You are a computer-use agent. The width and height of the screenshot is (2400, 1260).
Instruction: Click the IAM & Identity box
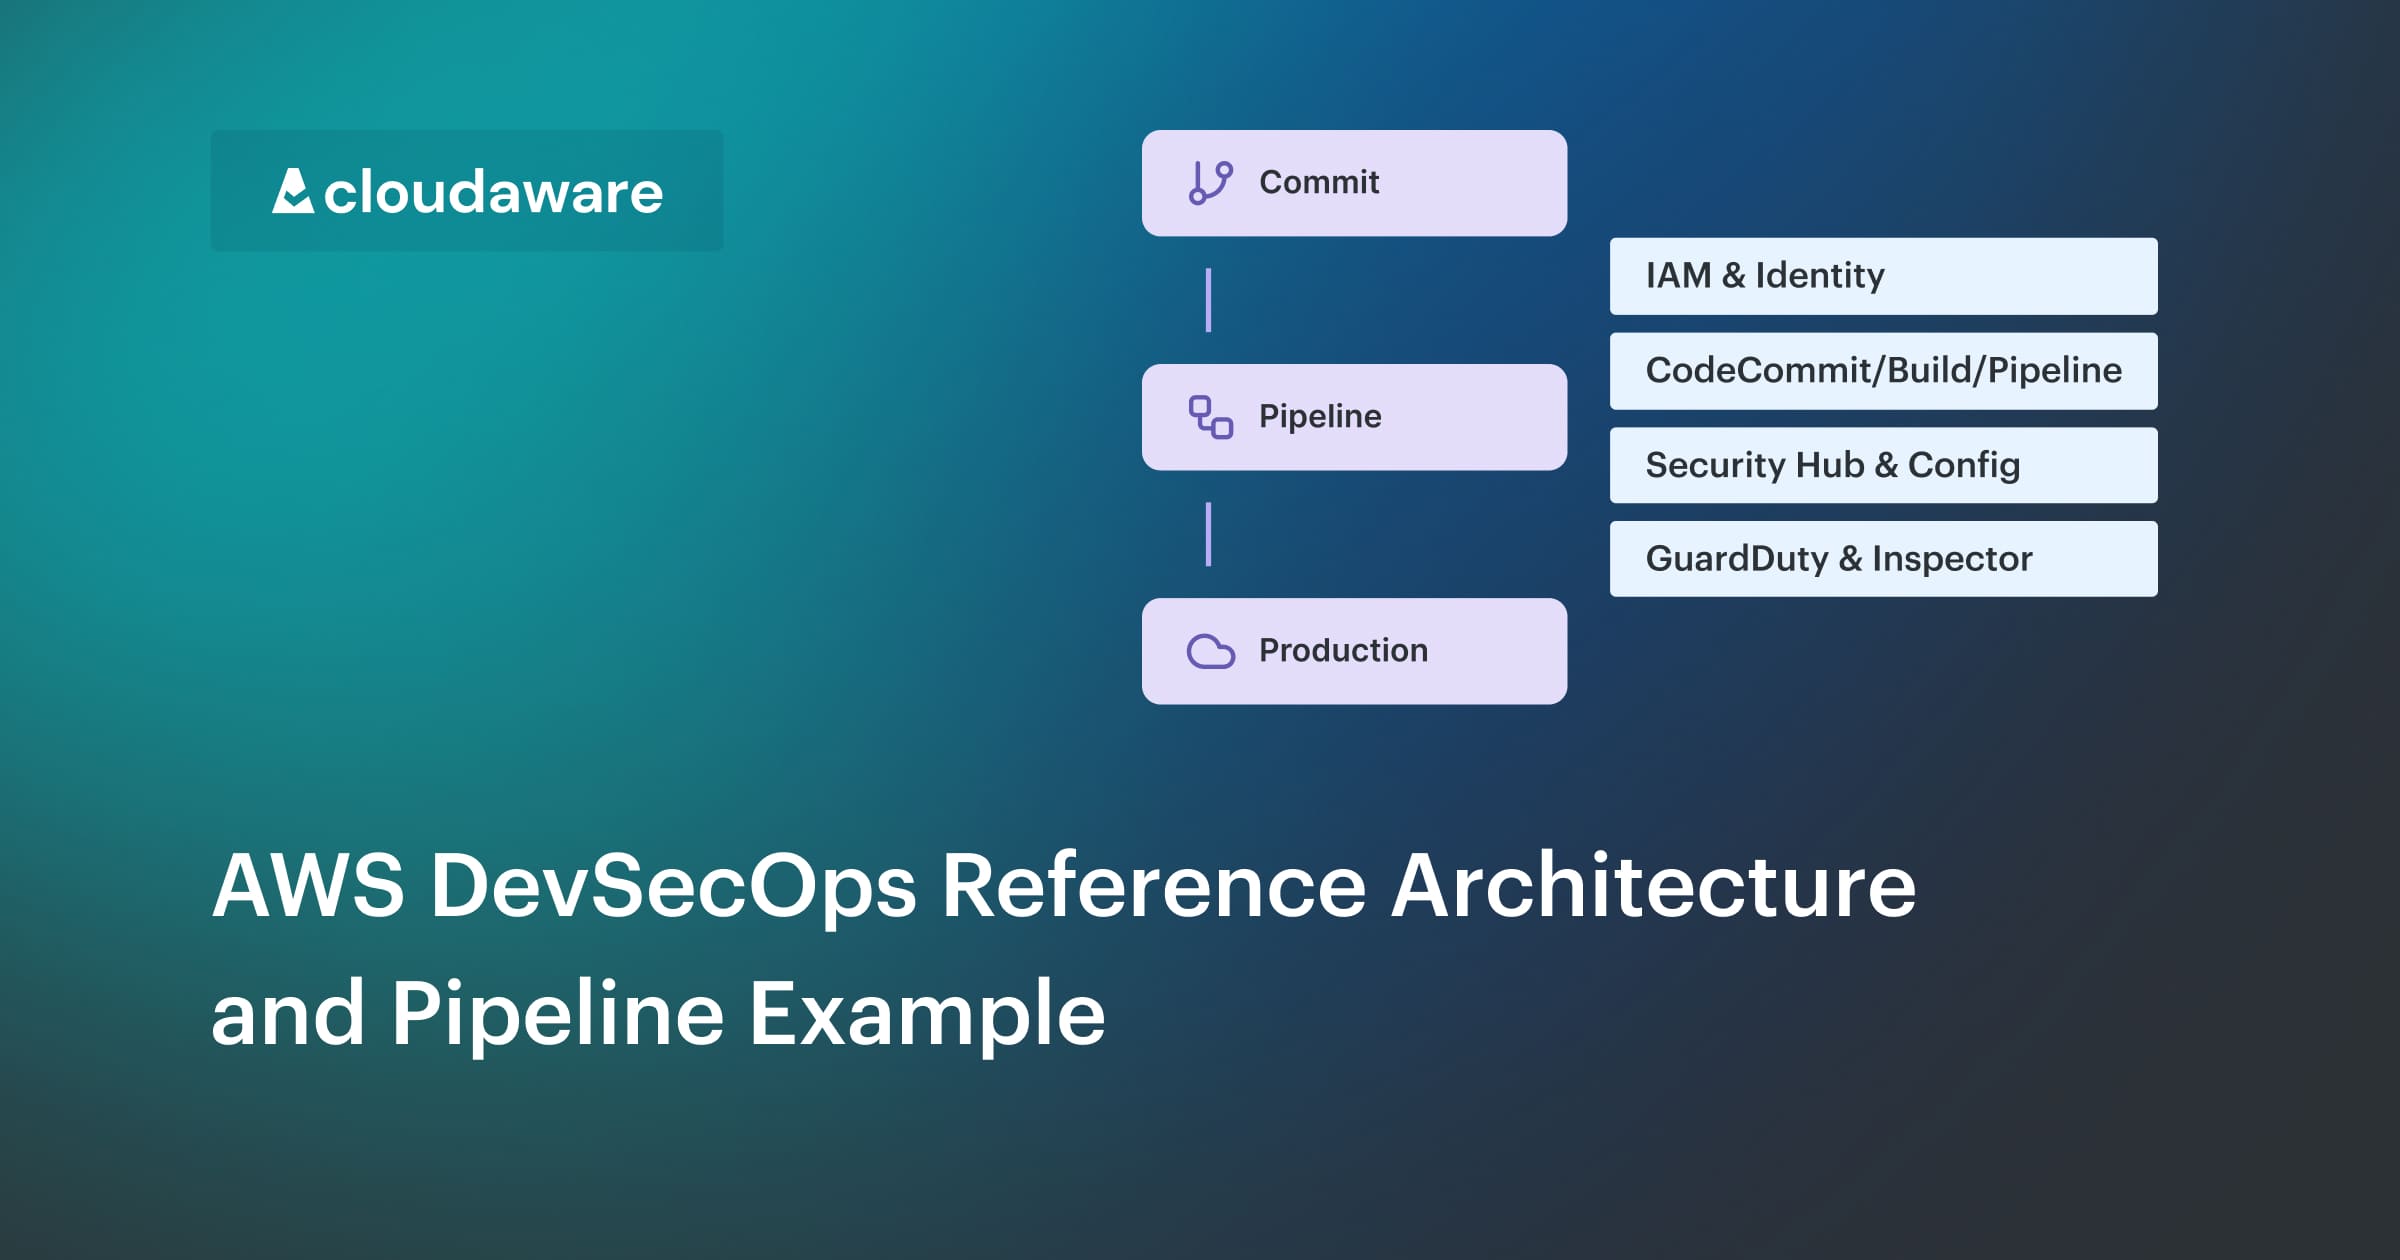[x=1883, y=276]
